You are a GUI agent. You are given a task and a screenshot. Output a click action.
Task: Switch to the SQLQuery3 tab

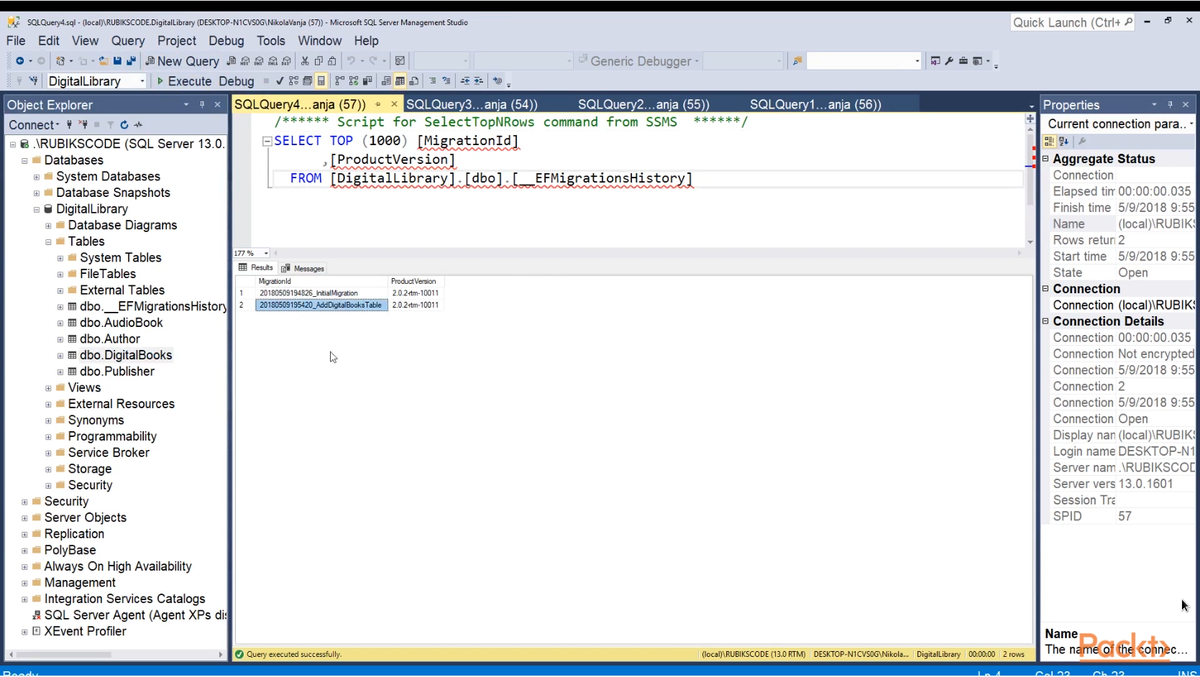point(472,104)
